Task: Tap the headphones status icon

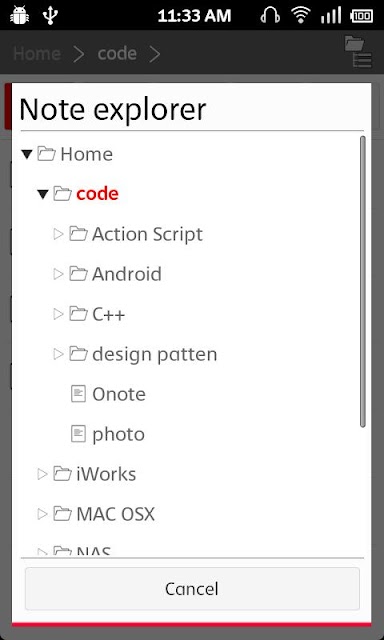Action: pos(270,16)
